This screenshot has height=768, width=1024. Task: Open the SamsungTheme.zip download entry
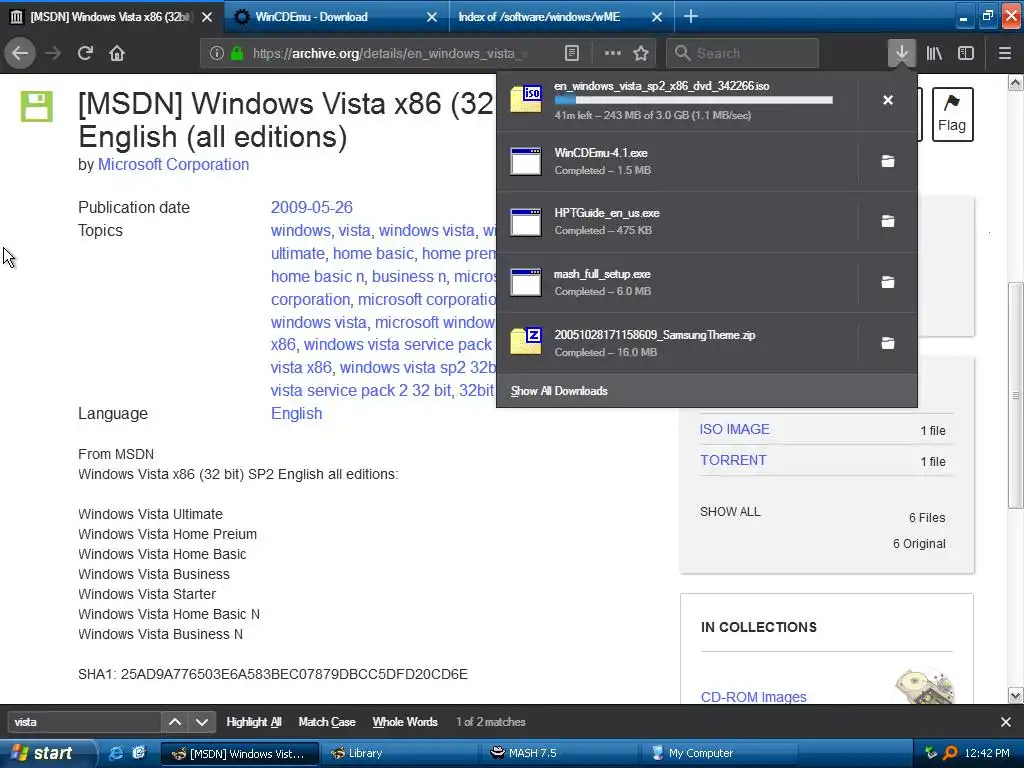click(x=677, y=343)
